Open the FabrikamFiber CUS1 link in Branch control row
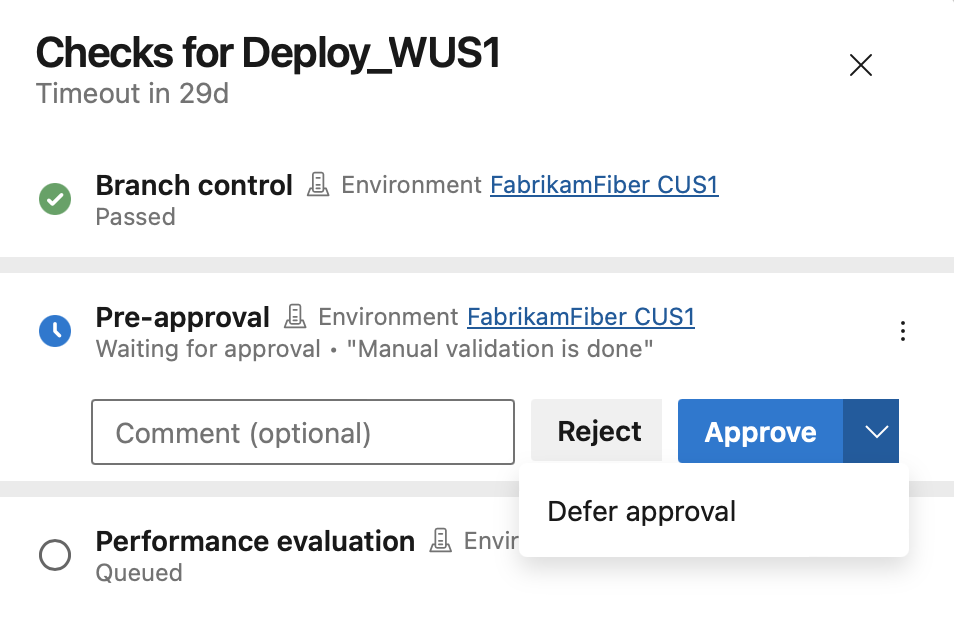The width and height of the screenshot is (954, 619). pyautogui.click(x=604, y=185)
